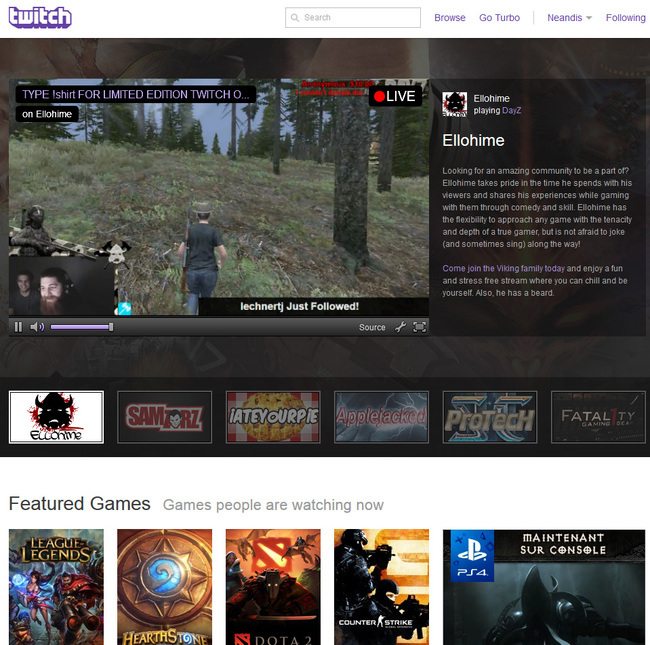This screenshot has height=645, width=650.
Task: Select the ProTech featured stream thumbnail
Action: click(x=490, y=417)
